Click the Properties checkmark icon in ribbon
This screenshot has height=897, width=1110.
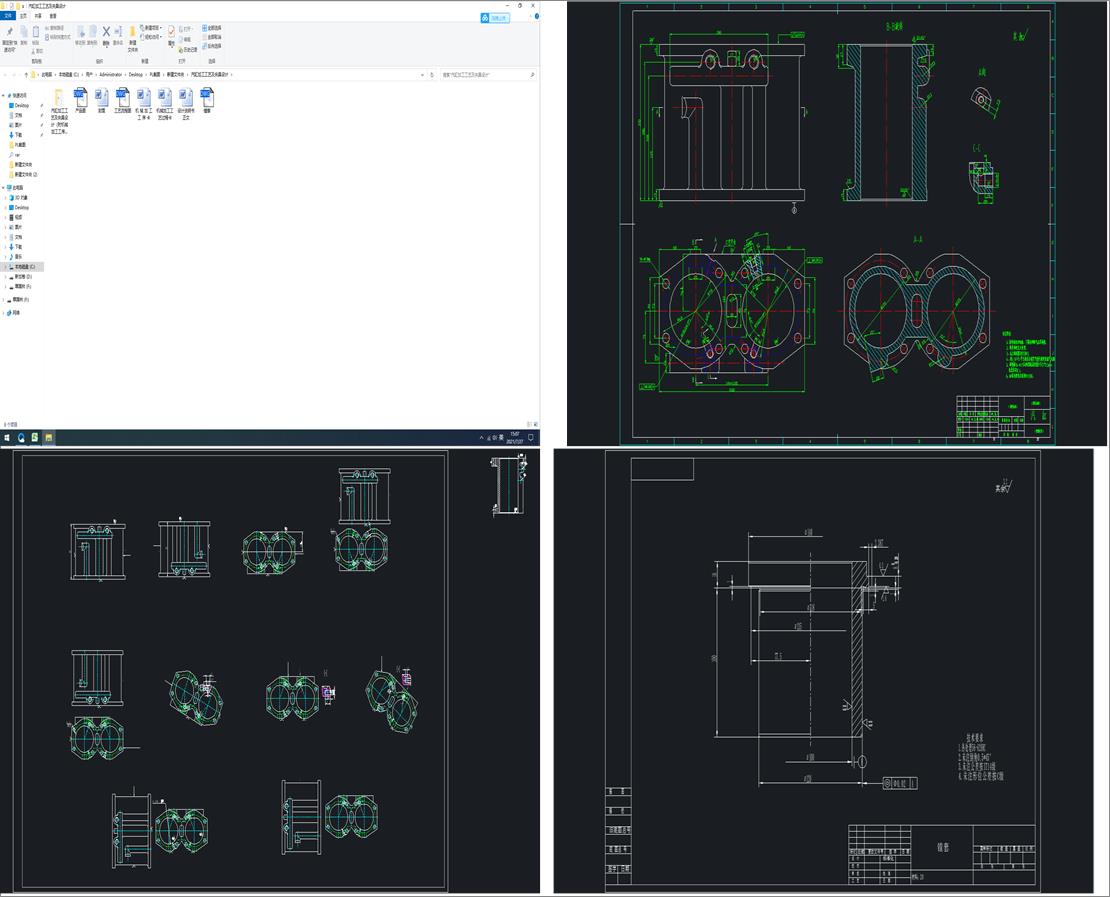click(171, 33)
